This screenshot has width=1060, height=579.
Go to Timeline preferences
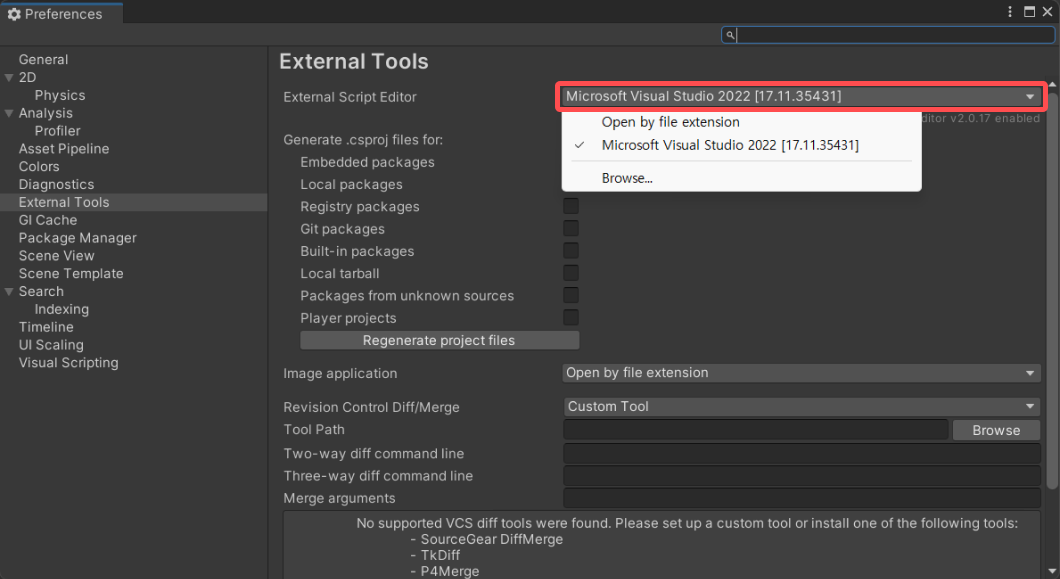[x=46, y=327]
